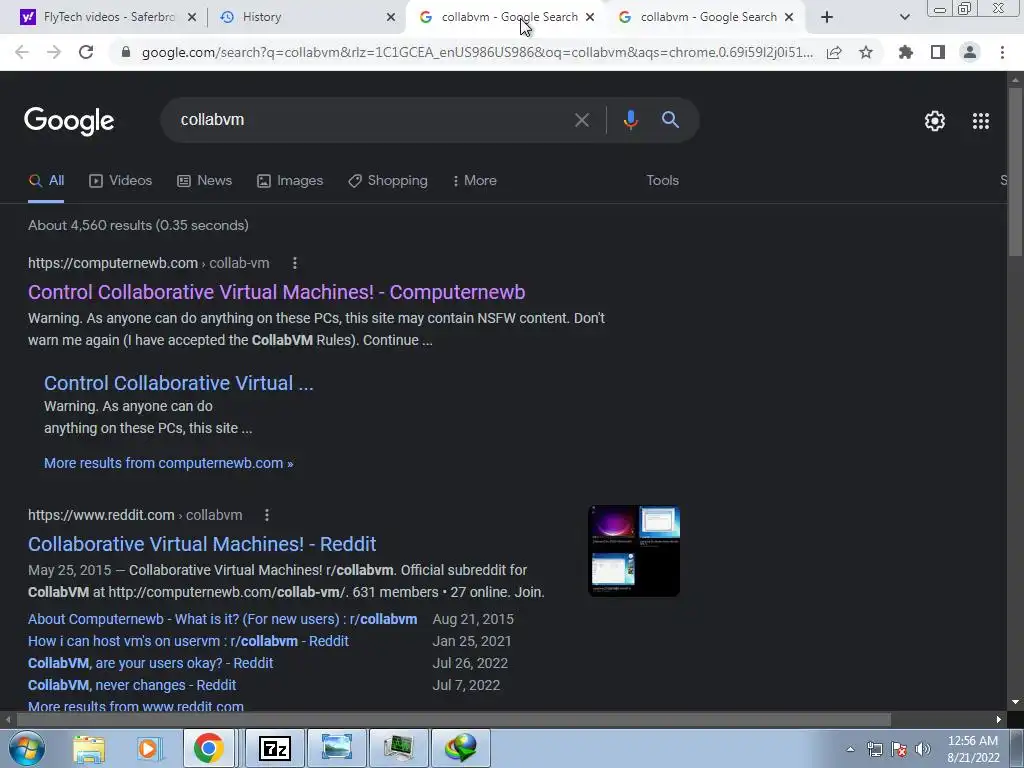Viewport: 1024px width, 768px height.
Task: Click the Chrome back arrow
Action: (x=22, y=52)
